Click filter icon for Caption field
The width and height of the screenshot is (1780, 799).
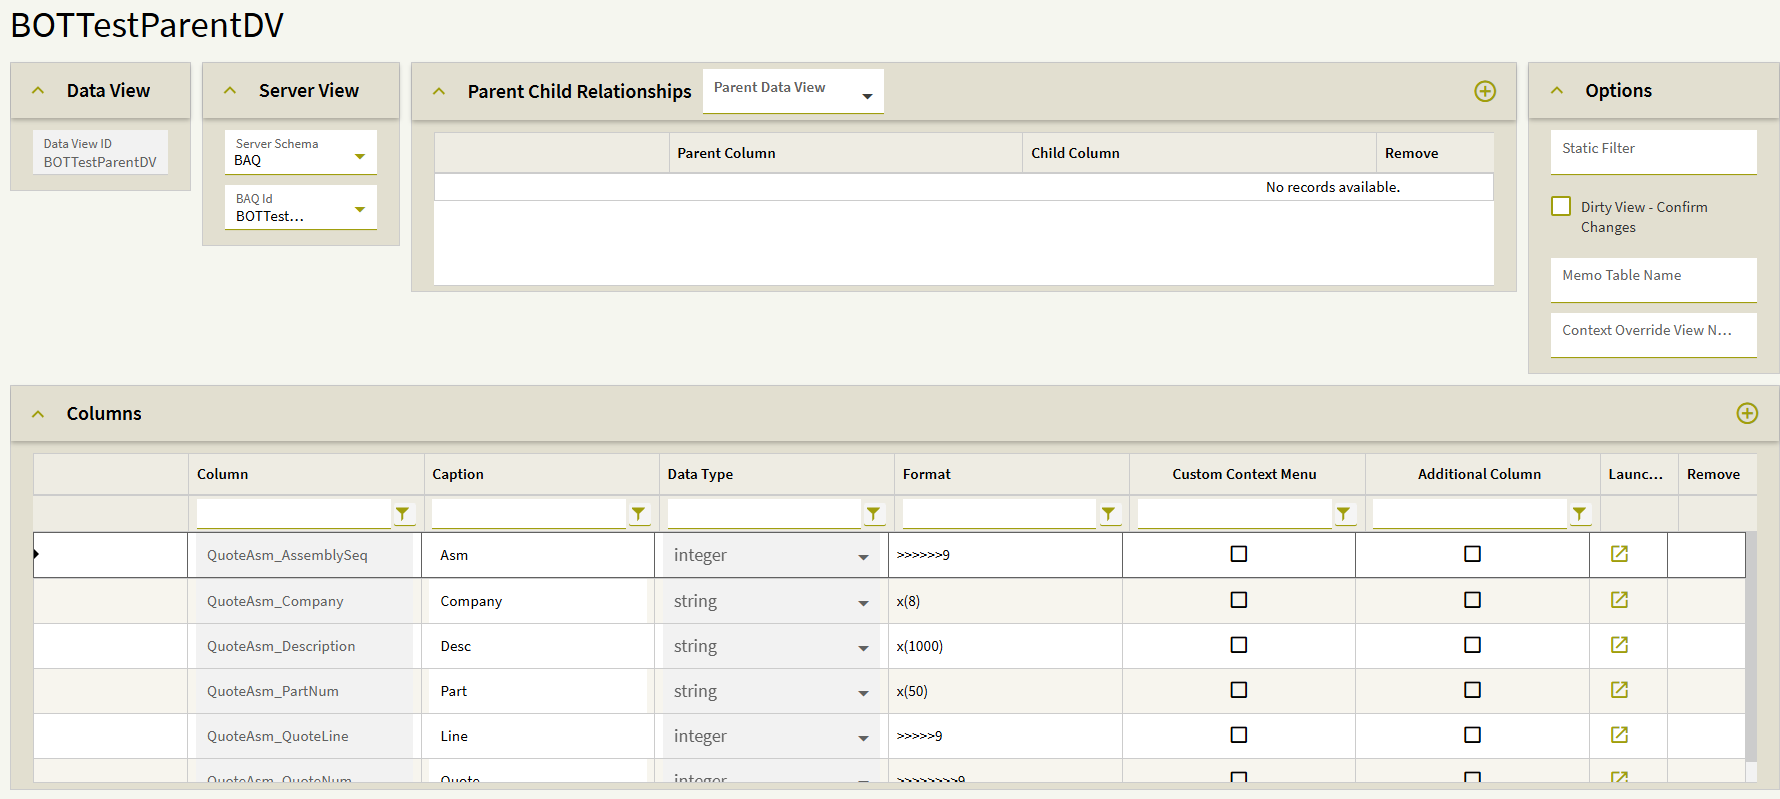tap(638, 514)
